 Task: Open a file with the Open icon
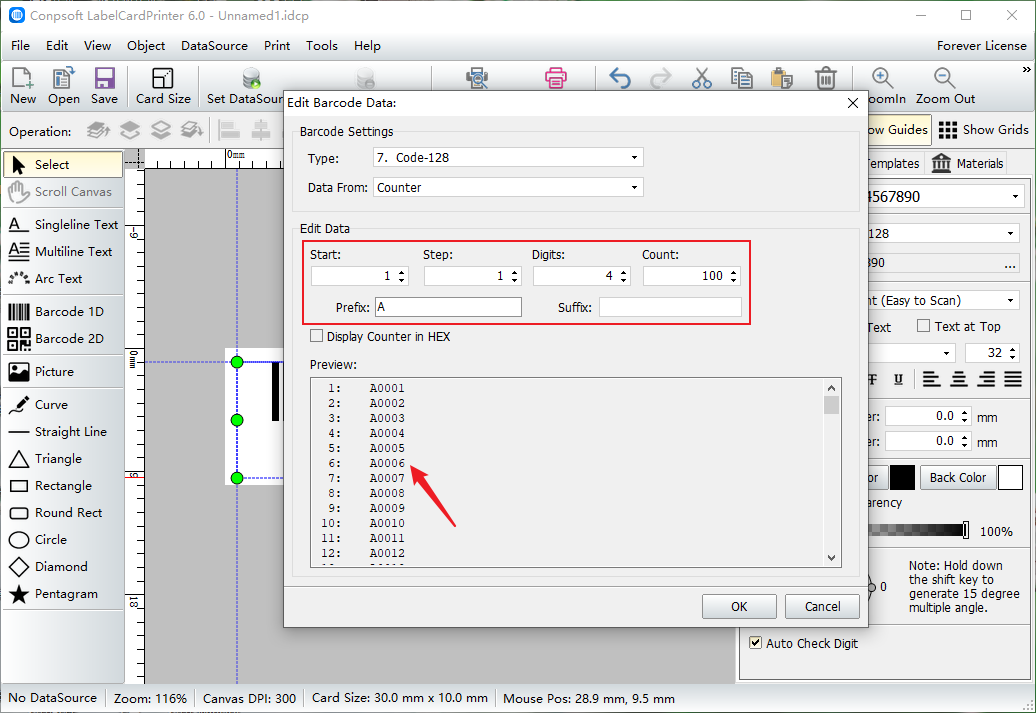click(x=63, y=86)
